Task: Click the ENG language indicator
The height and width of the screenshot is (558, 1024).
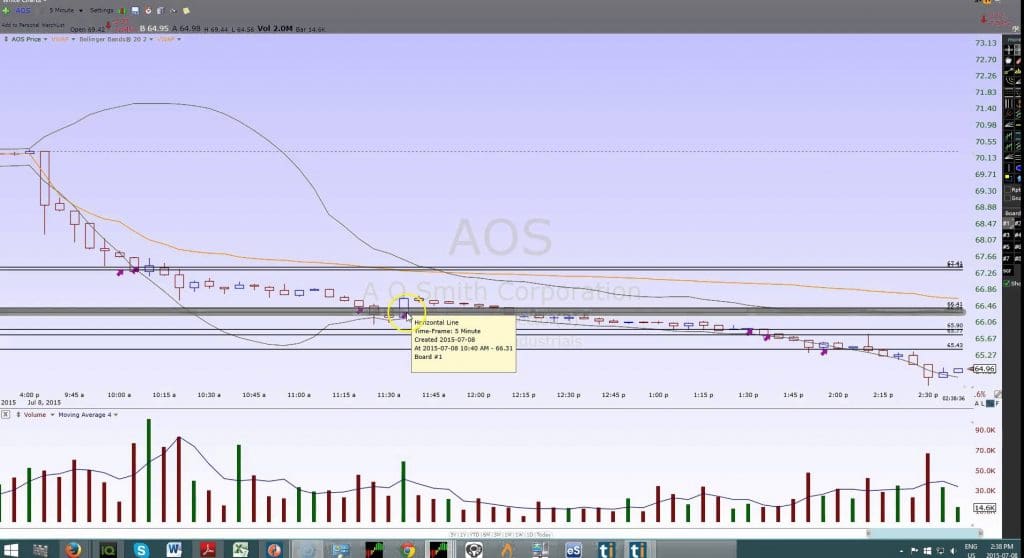Action: [971, 547]
